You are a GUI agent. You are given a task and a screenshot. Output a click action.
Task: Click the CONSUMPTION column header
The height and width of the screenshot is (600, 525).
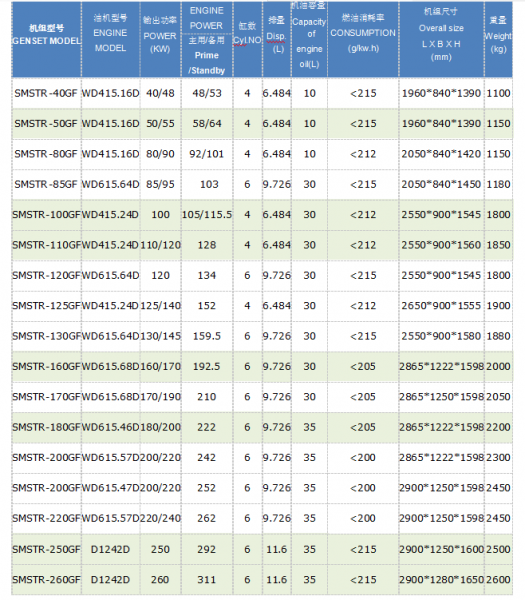pyautogui.click(x=363, y=40)
